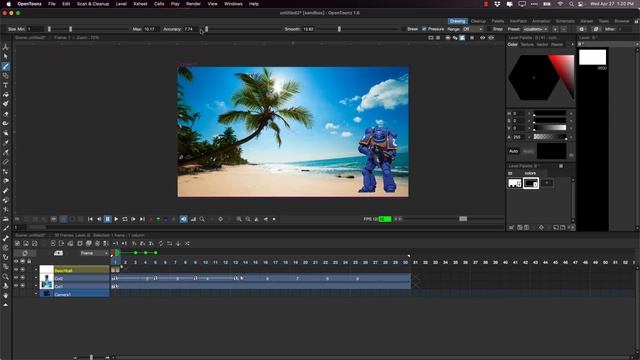
Task: Jump to last frame in playback bar
Action: tap(142, 219)
